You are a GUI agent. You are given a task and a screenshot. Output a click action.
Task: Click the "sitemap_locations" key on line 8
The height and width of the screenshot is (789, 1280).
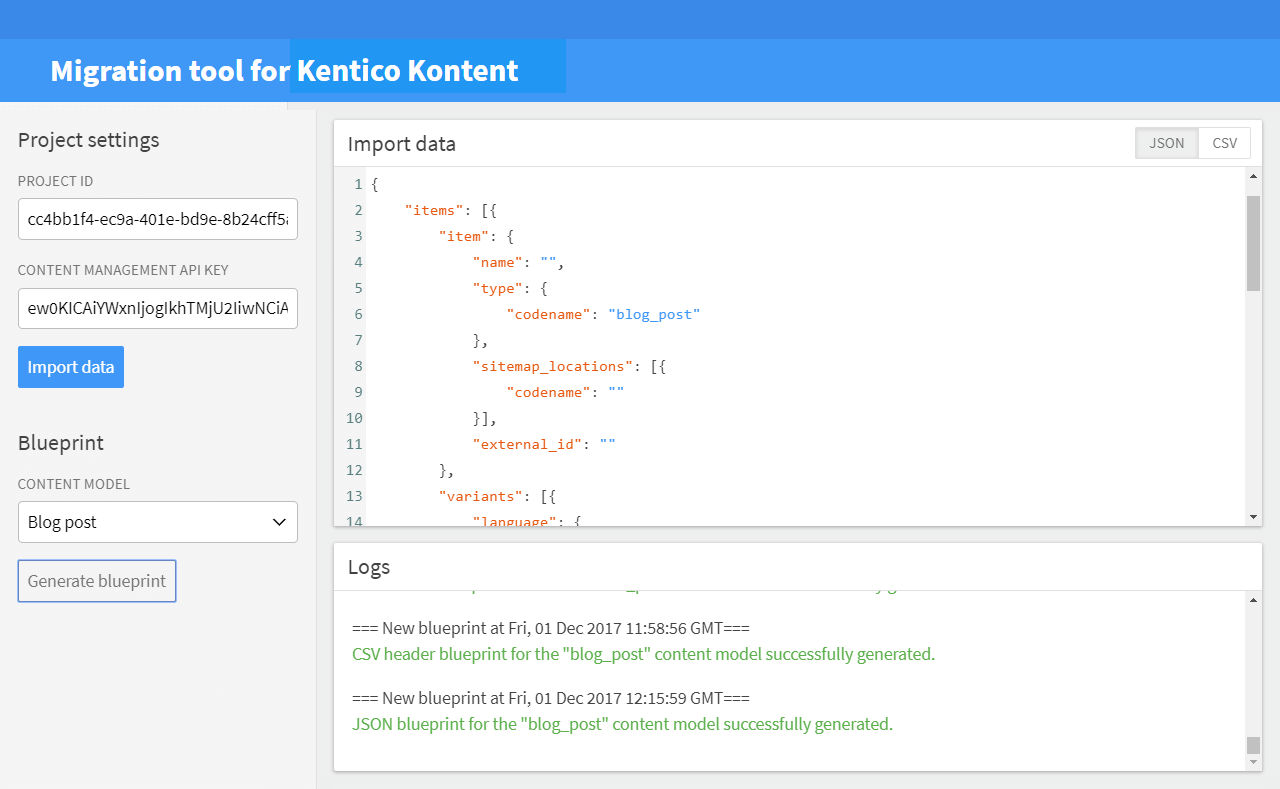coord(553,366)
